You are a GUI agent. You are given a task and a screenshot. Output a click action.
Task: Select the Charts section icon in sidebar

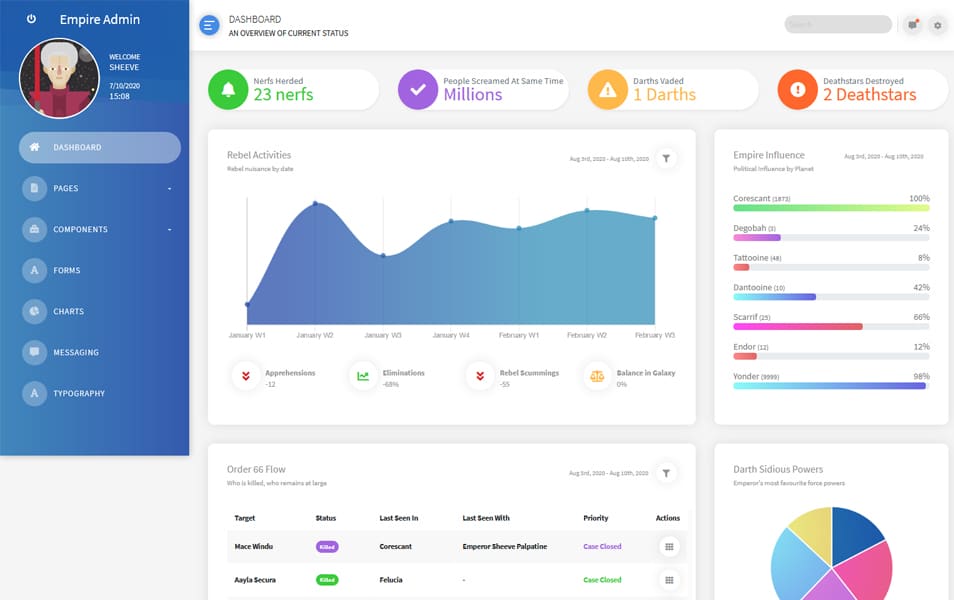coord(32,311)
